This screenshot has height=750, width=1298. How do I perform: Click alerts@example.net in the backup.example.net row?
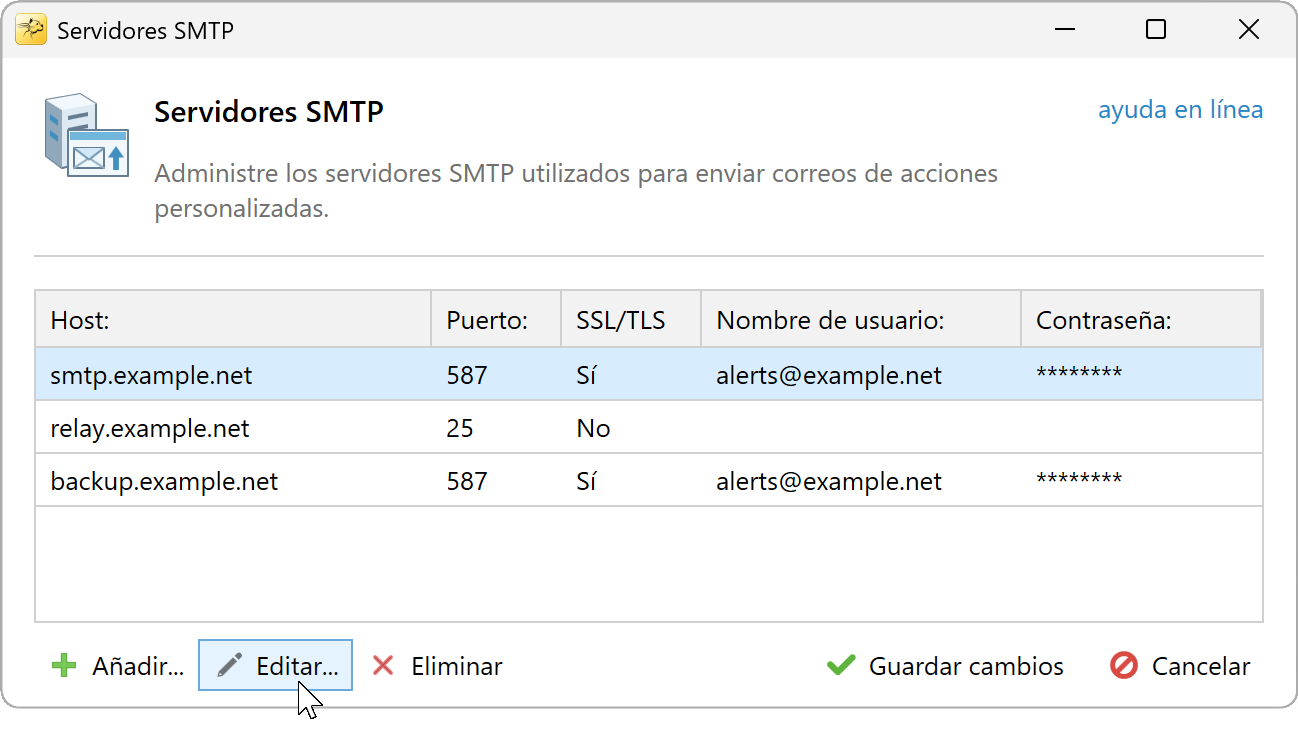coord(829,482)
